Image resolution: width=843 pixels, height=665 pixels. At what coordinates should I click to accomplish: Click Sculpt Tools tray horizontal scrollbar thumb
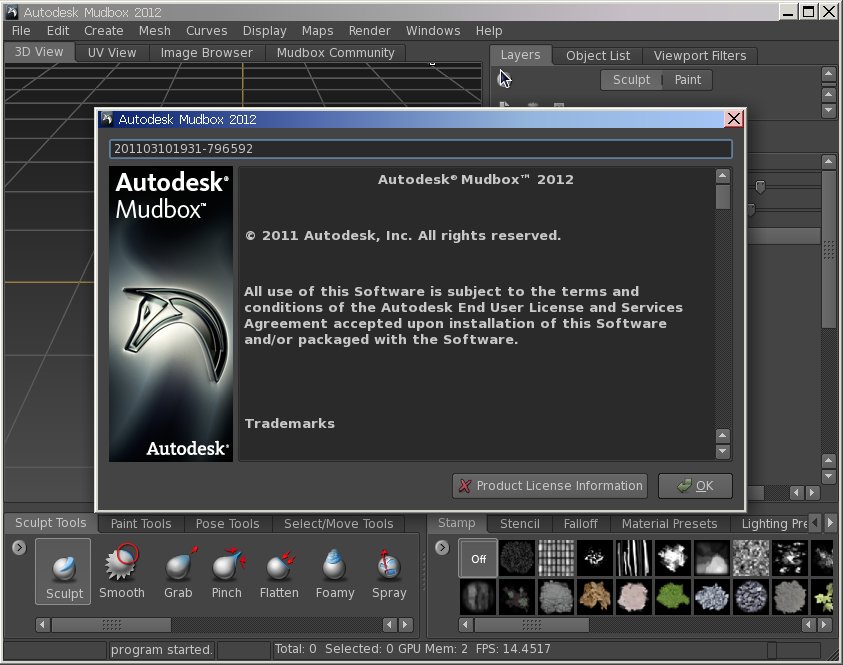coord(111,625)
